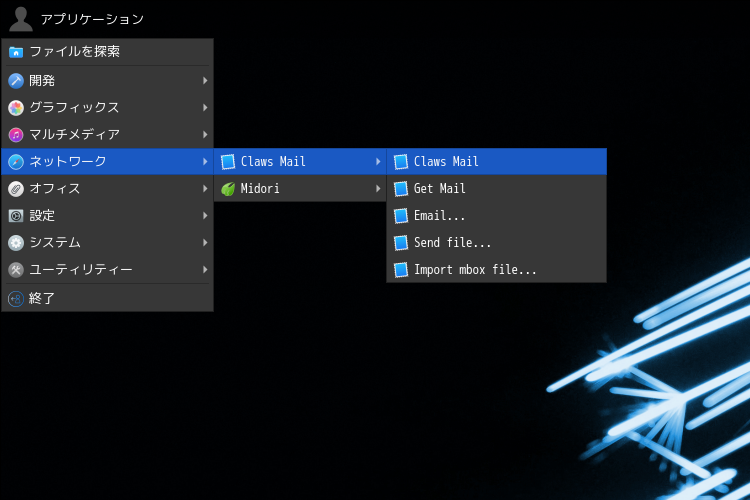Screen dimensions: 750x500
Task: Choose Send file... action
Action: coord(496,243)
